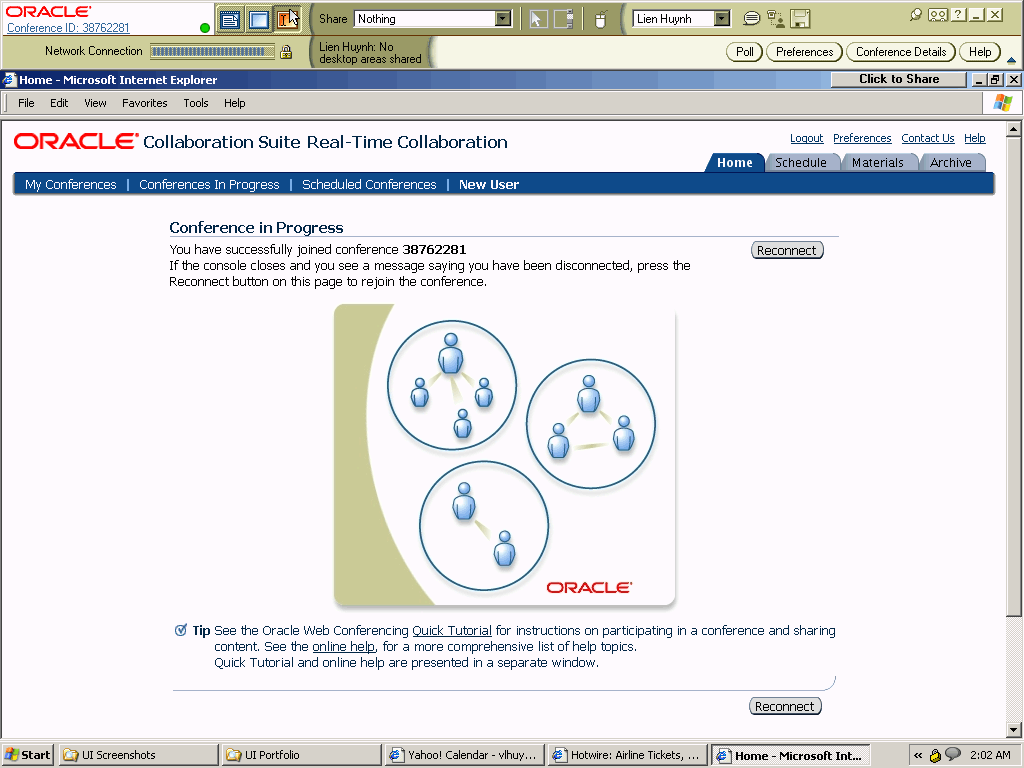Click the Windows flag logo in IE
Viewport: 1024px width, 768px height.
(1002, 103)
